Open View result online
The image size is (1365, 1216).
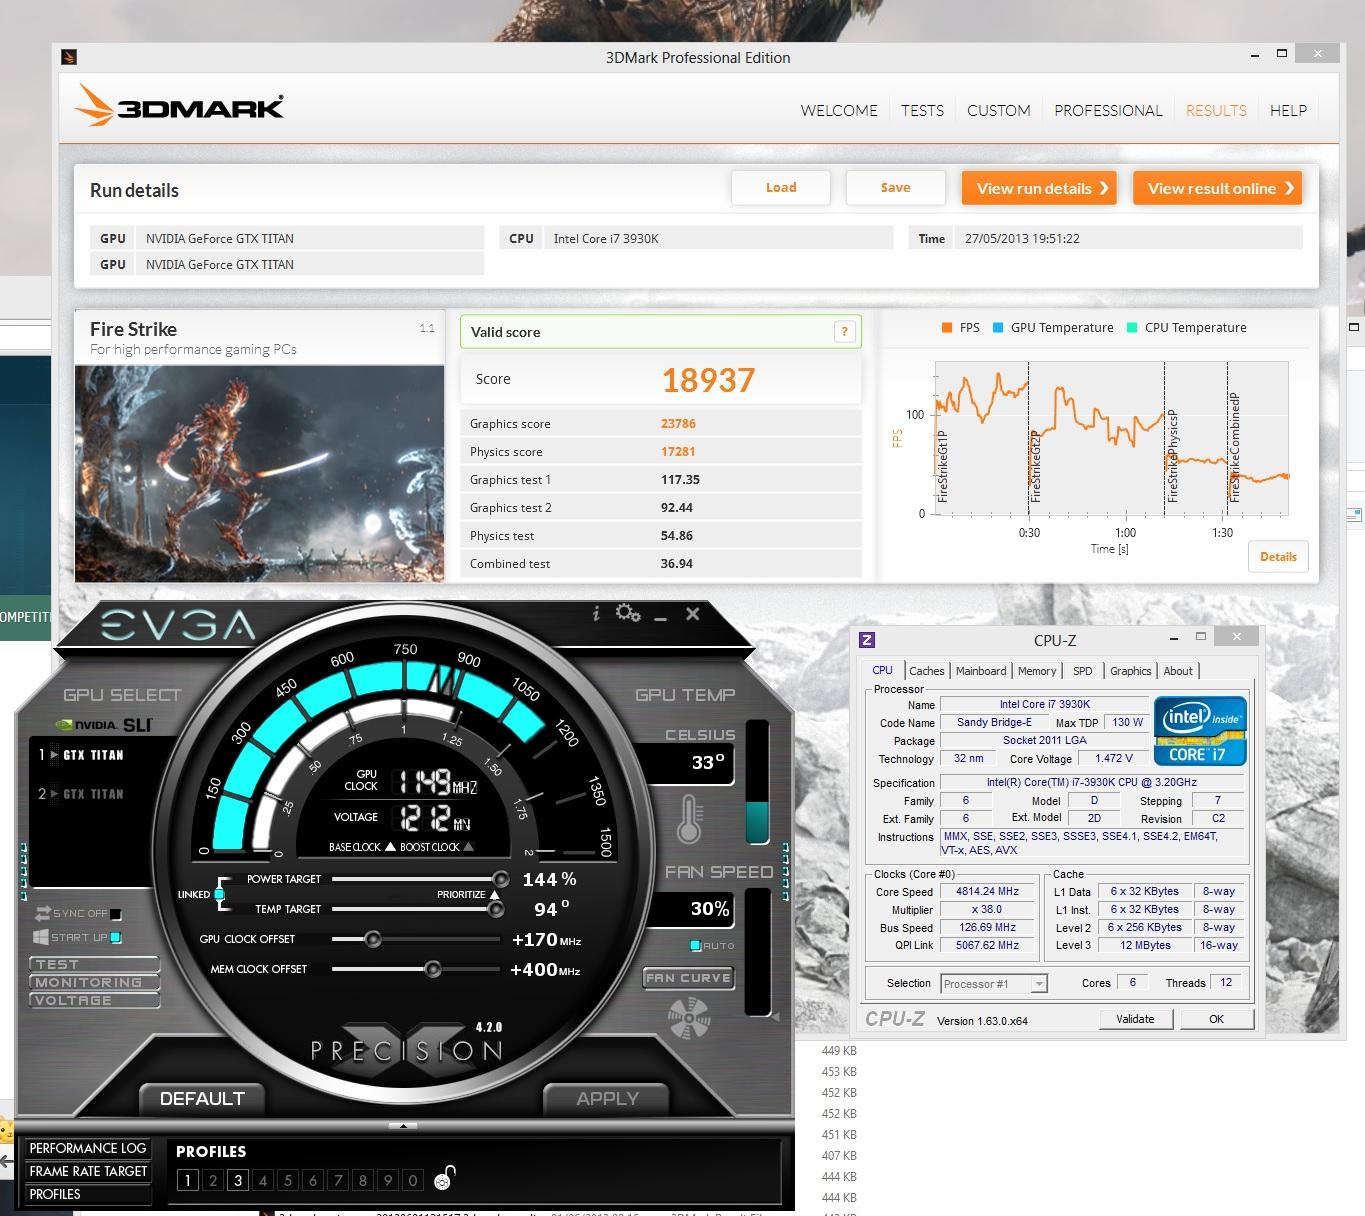click(1217, 188)
